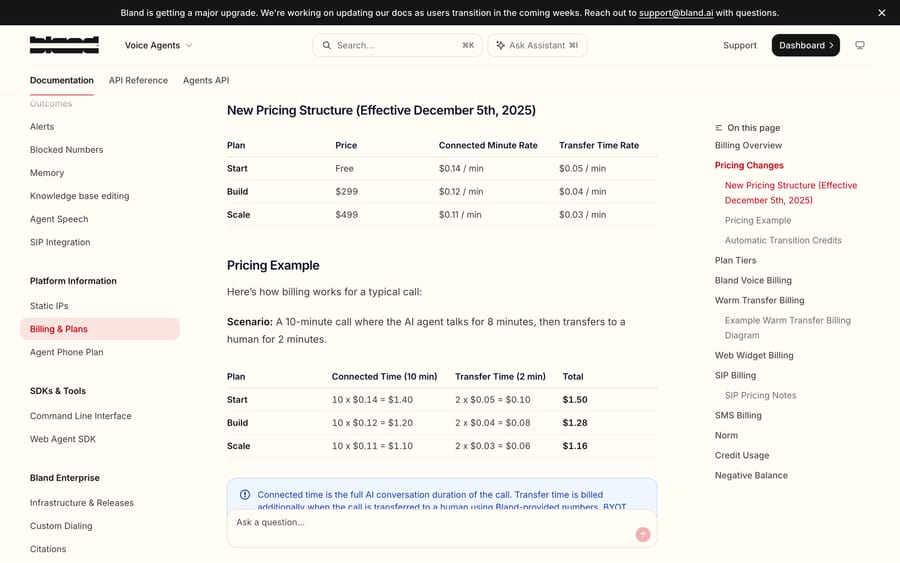Toggle the theme monitor icon
The height and width of the screenshot is (563, 900).
tap(860, 45)
